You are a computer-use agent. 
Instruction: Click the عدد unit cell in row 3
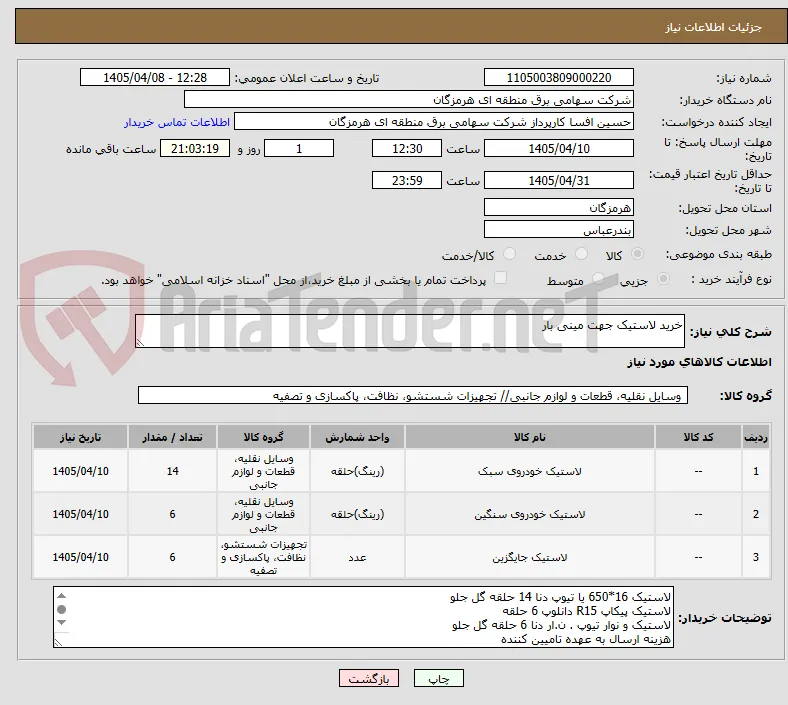click(x=357, y=557)
